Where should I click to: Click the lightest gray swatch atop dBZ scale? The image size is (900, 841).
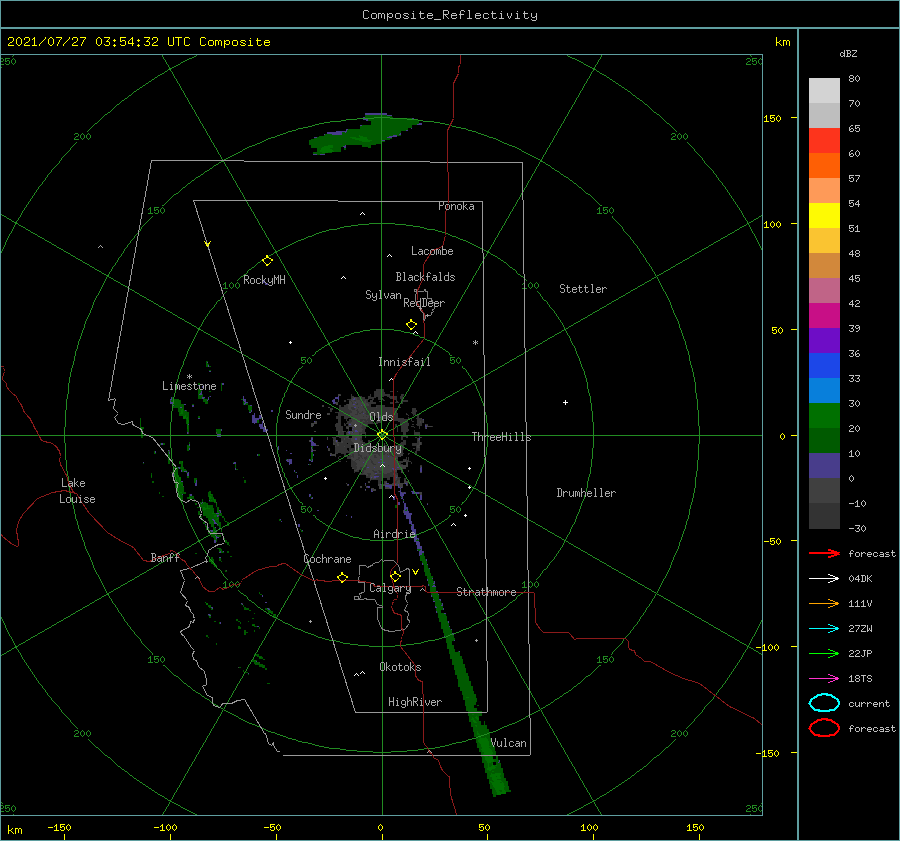(824, 91)
